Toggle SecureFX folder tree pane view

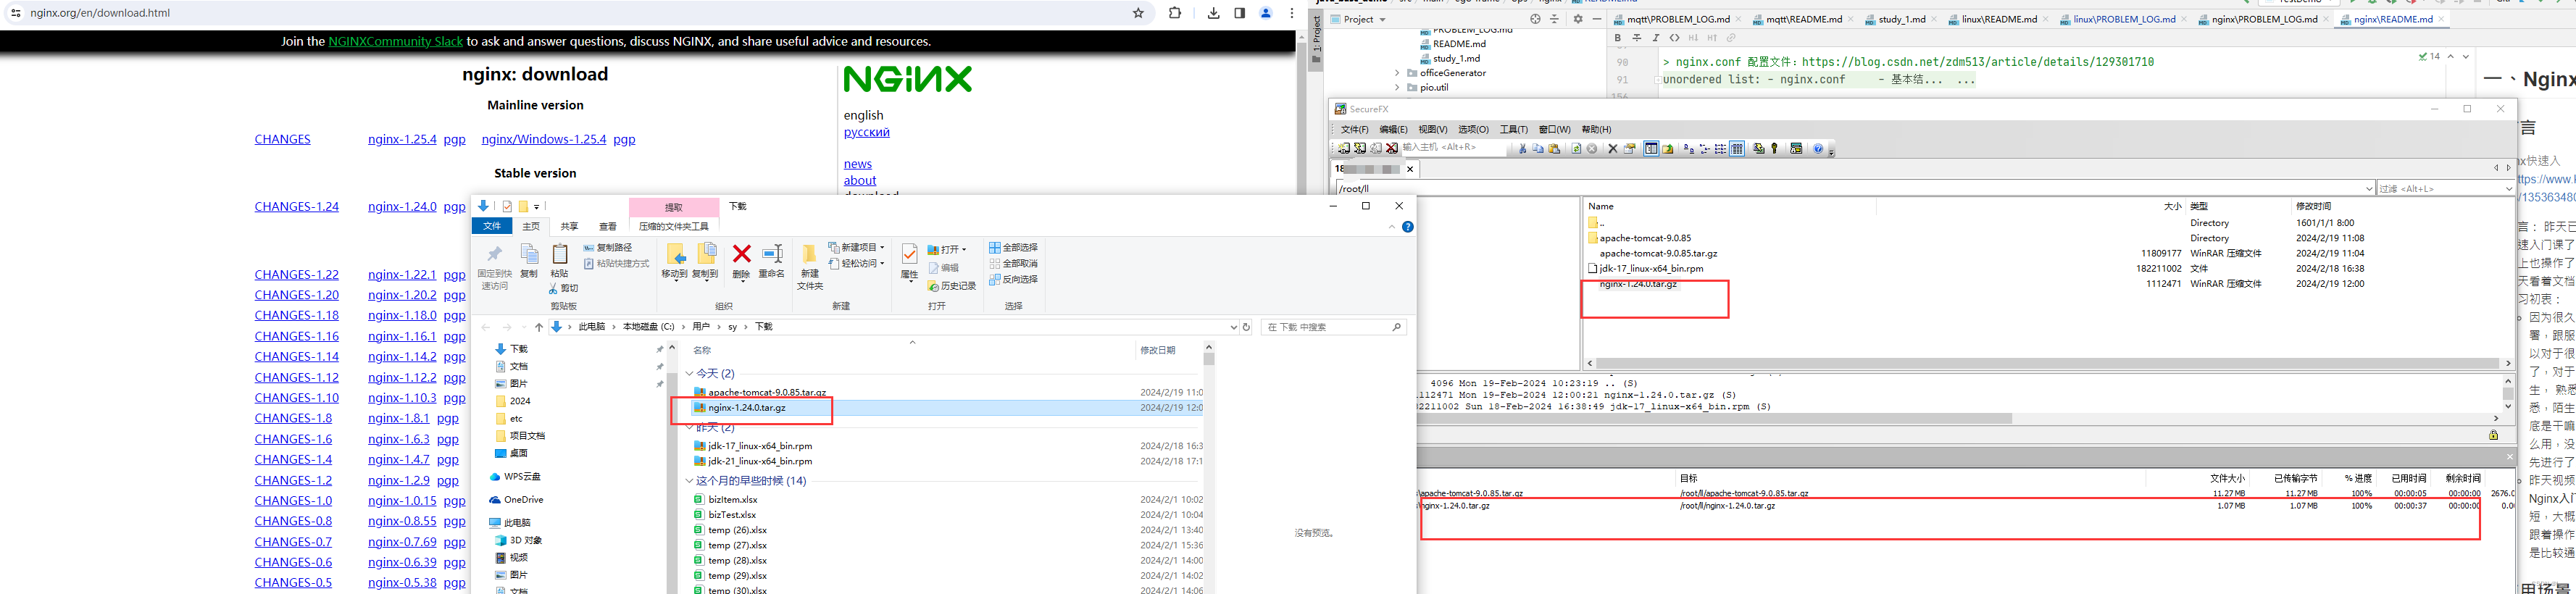1651,148
